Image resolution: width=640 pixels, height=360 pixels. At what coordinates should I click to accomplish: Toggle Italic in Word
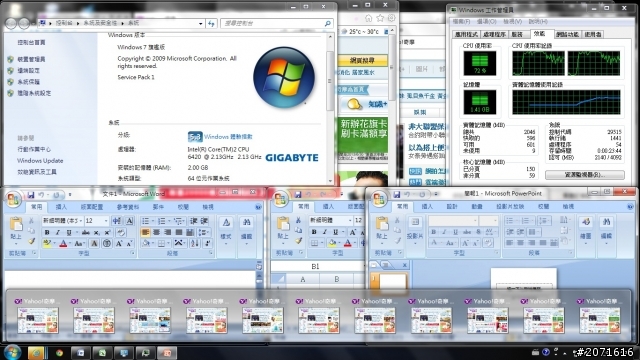point(58,232)
